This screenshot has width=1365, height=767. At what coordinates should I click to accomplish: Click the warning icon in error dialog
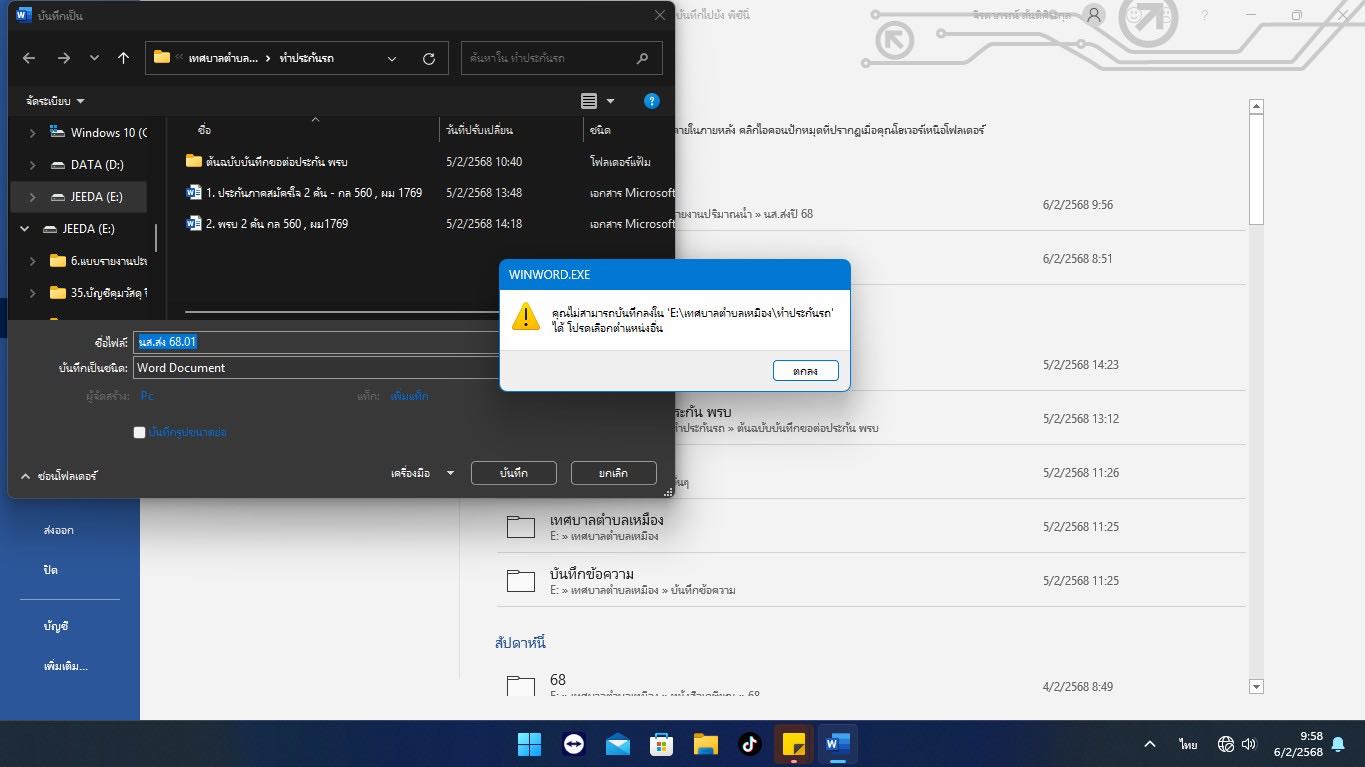(x=525, y=316)
